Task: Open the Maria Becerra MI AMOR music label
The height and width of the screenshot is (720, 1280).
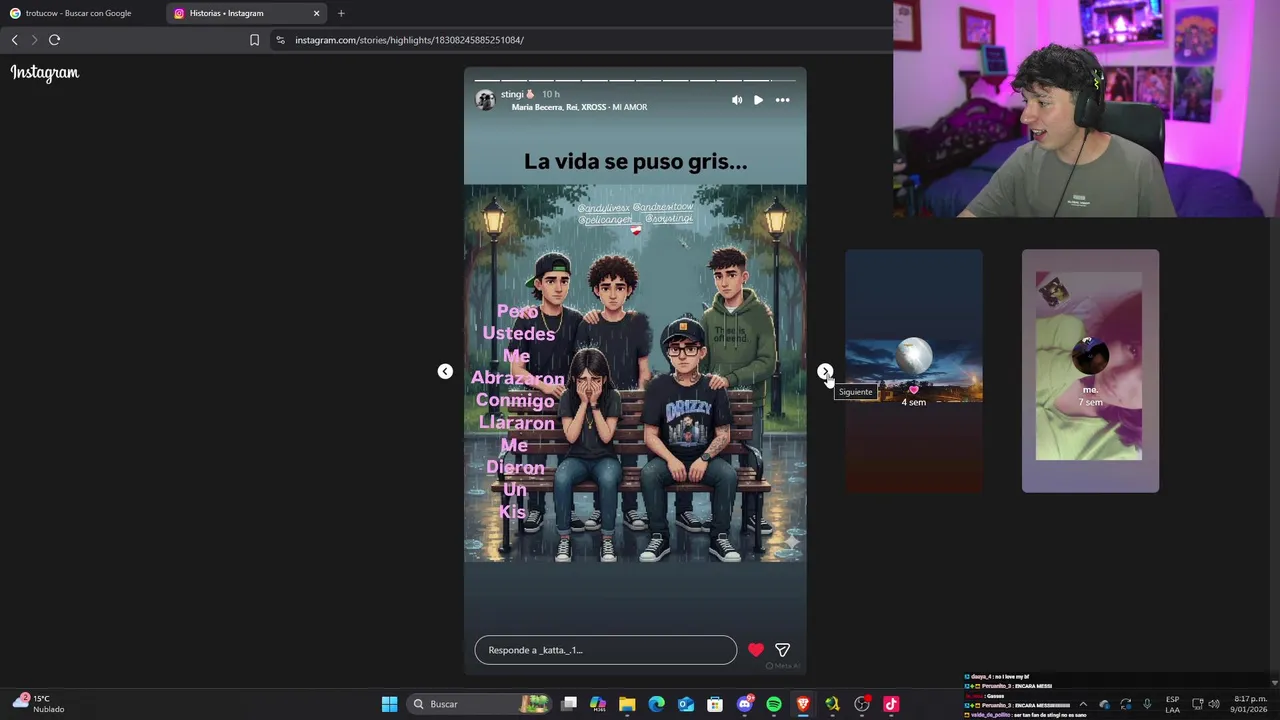Action: (x=579, y=107)
